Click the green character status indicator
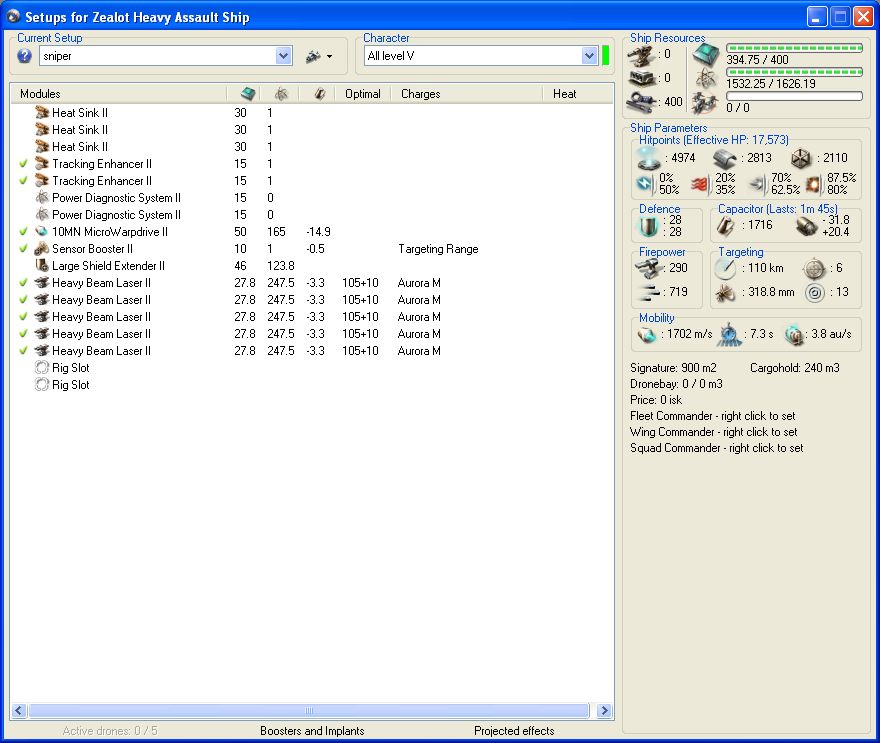Viewport: 880px width, 743px height. (606, 56)
